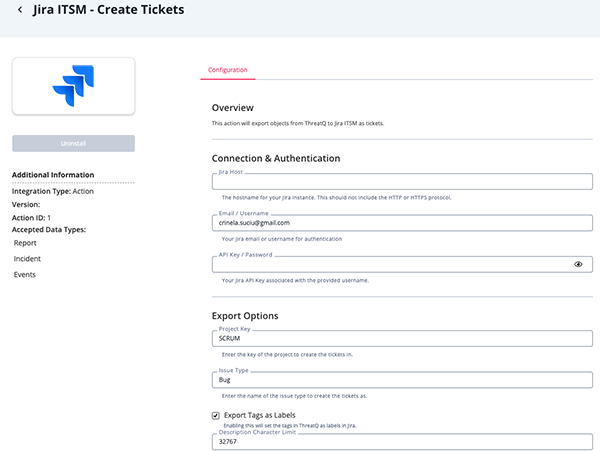This screenshot has height=451, width=600.
Task: Click the Jira ITSM logo thumbnail
Action: (73, 86)
